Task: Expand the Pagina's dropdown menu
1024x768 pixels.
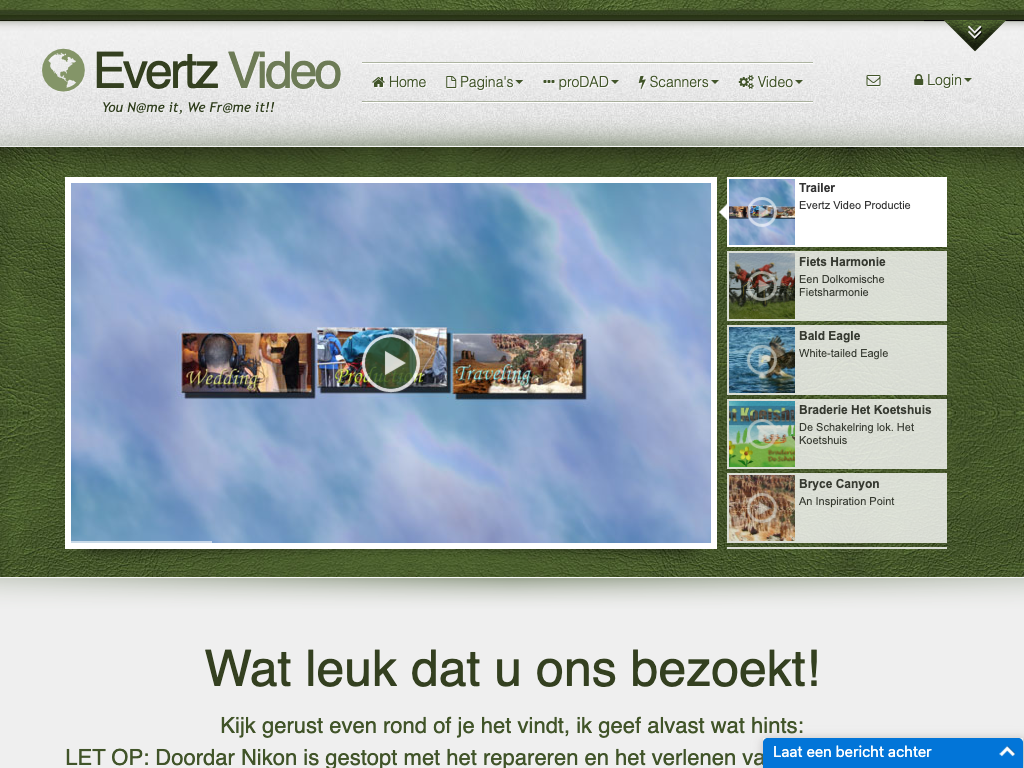Action: pyautogui.click(x=484, y=82)
